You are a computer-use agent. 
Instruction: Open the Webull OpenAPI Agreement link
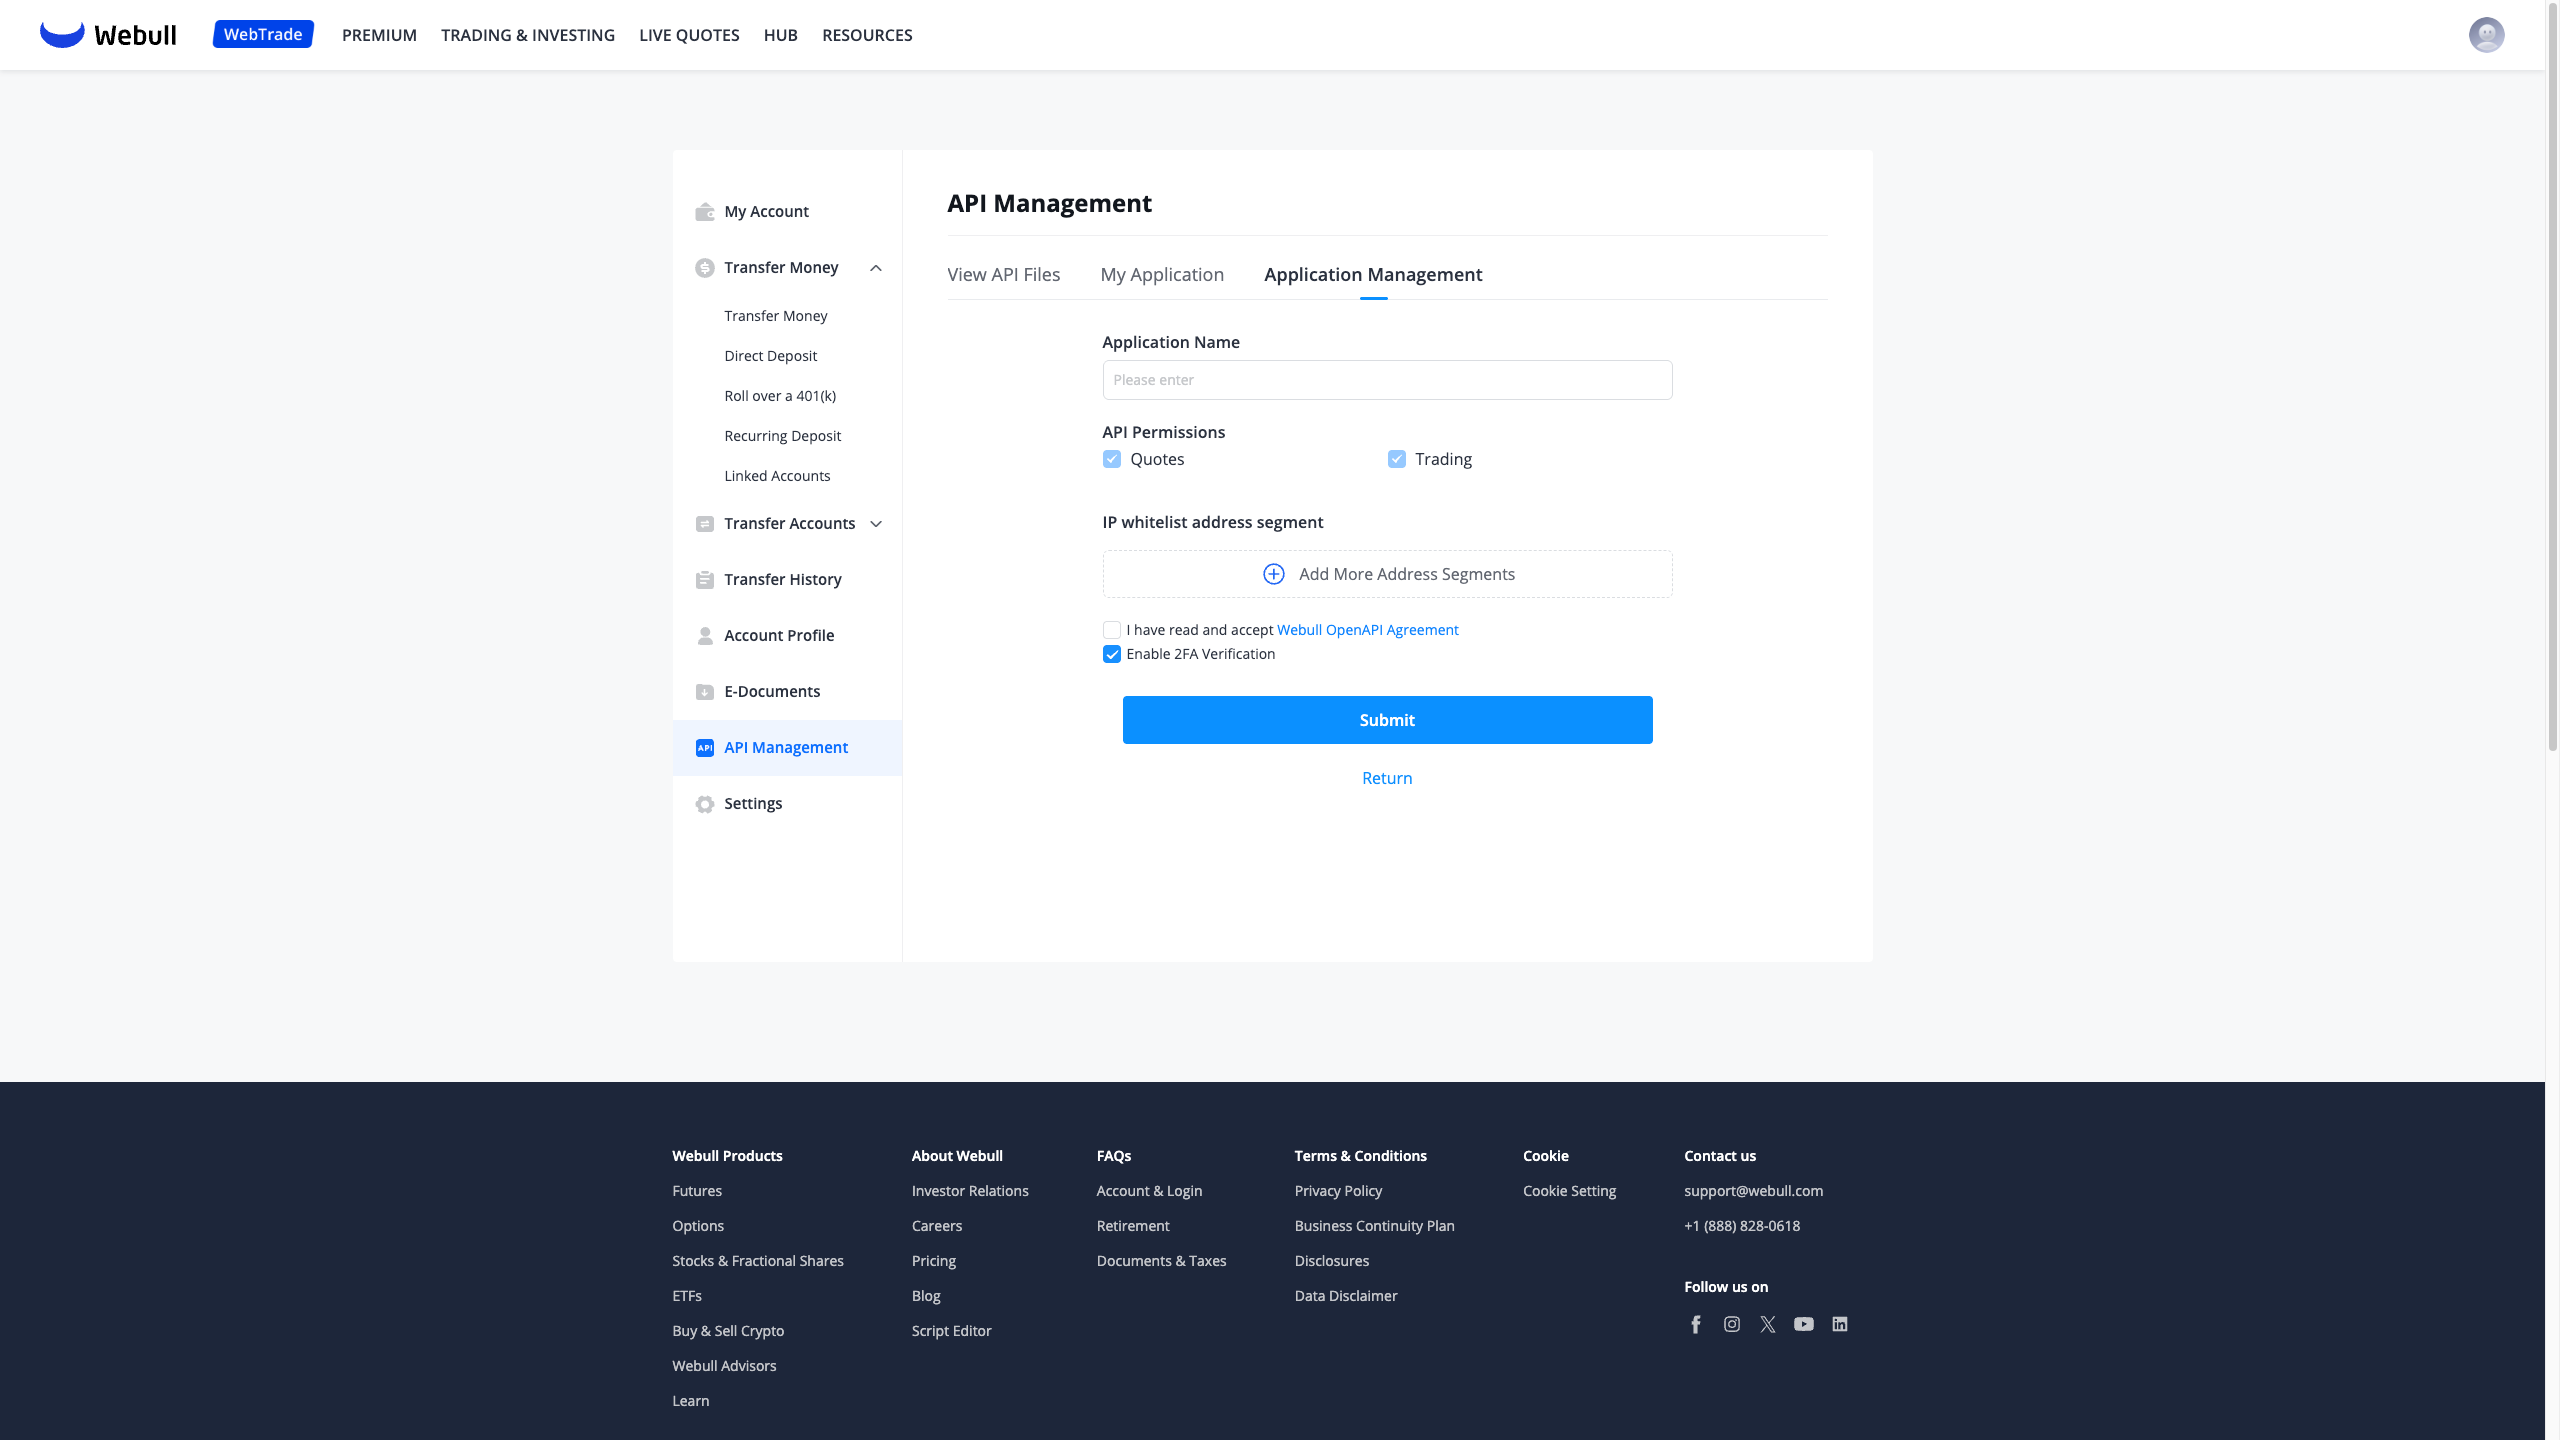pos(1367,630)
